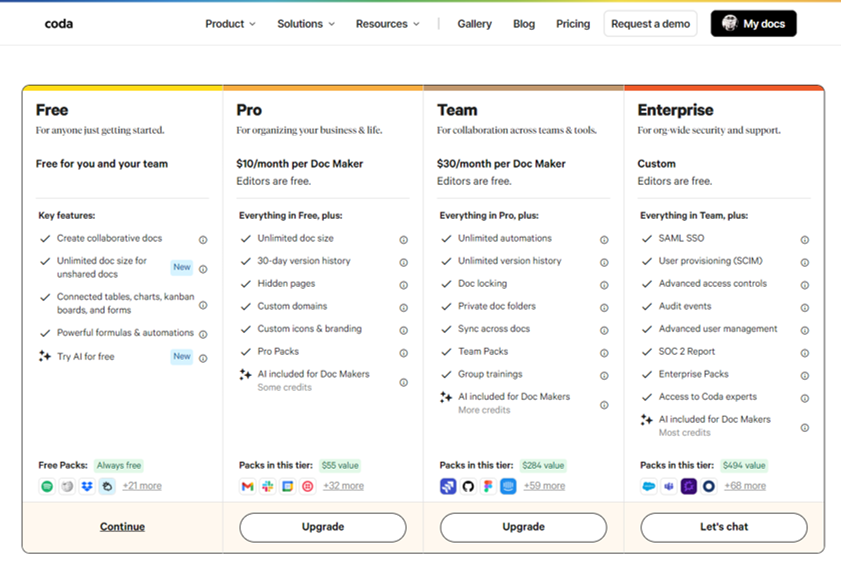Open info icon for SOC 2 Report
The height and width of the screenshot is (563, 841).
(805, 353)
